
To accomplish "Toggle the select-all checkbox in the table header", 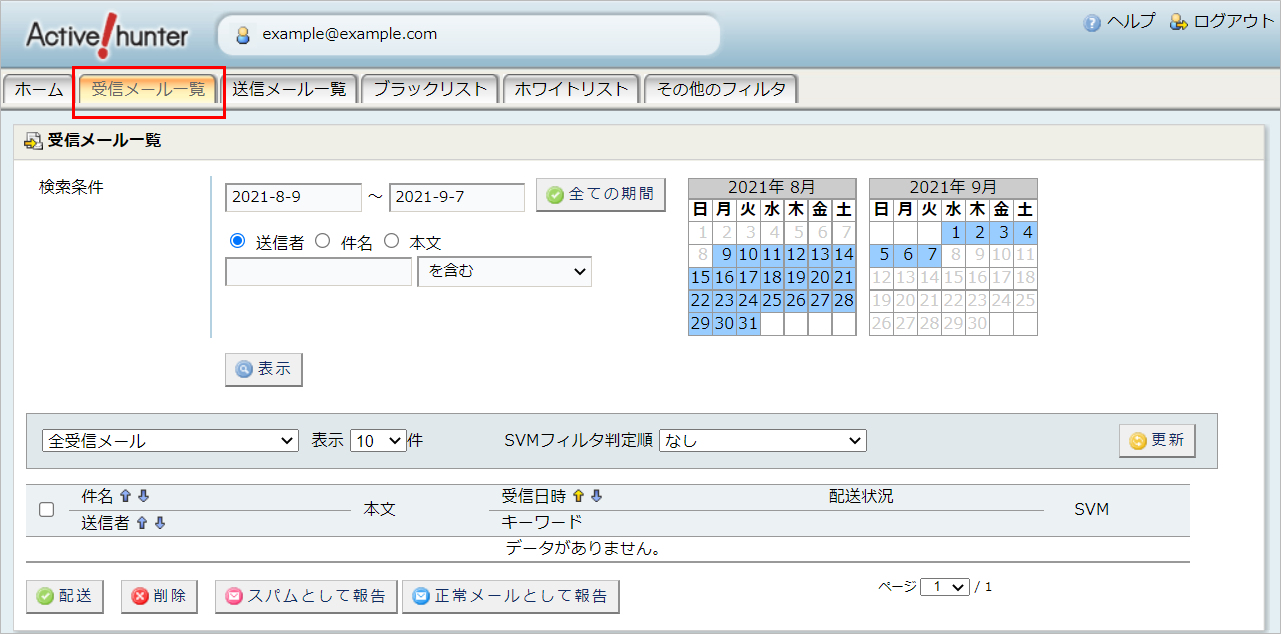I will 46,509.
